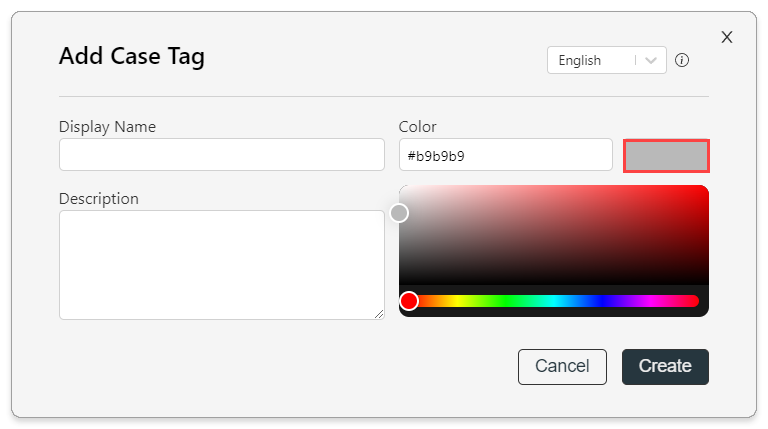The image size is (768, 429).
Task: Click the info icon beside language selector
Action: [x=682, y=60]
